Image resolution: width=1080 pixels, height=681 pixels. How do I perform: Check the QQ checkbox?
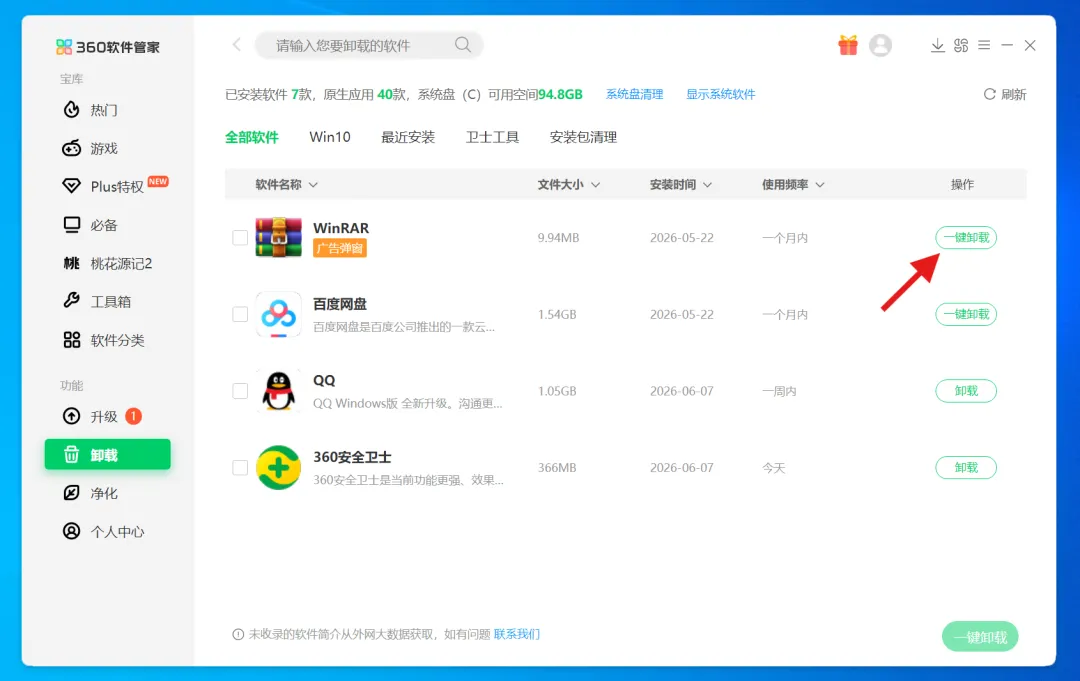pos(240,390)
